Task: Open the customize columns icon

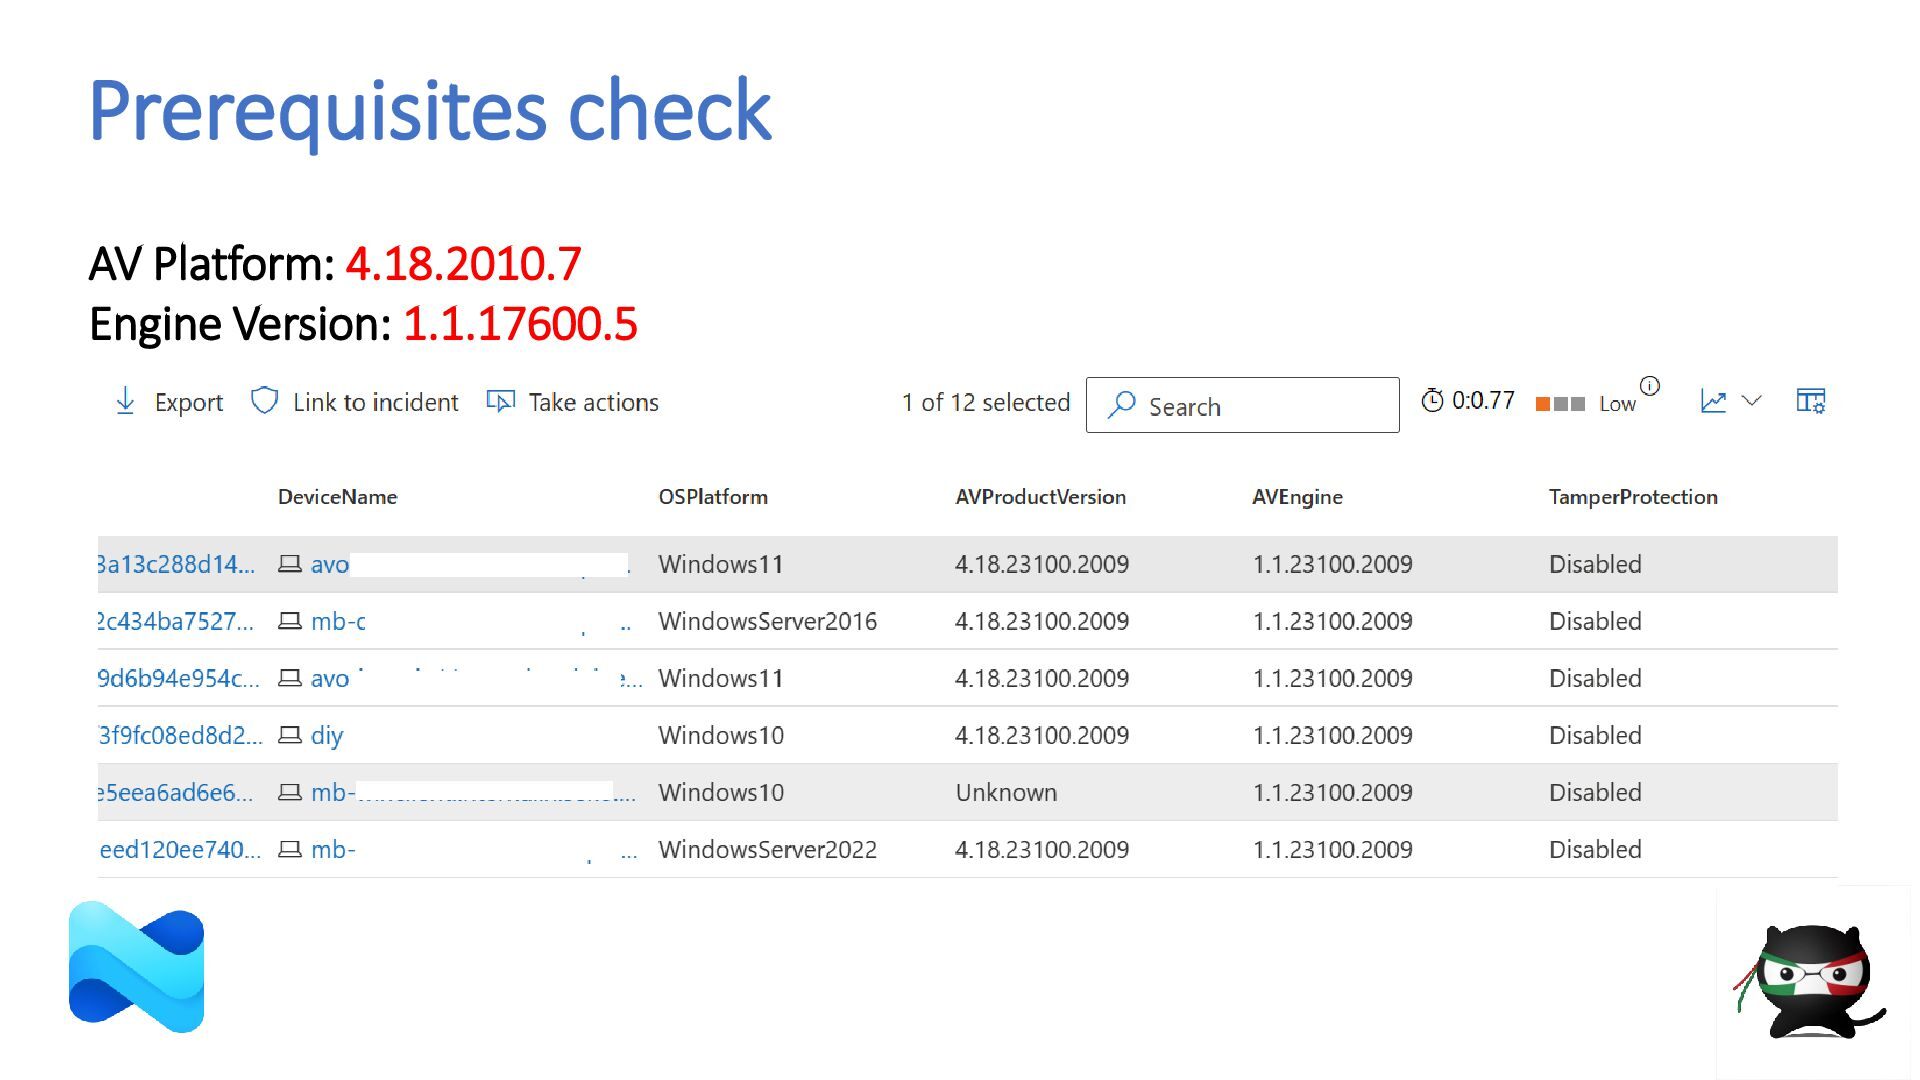Action: point(1810,401)
